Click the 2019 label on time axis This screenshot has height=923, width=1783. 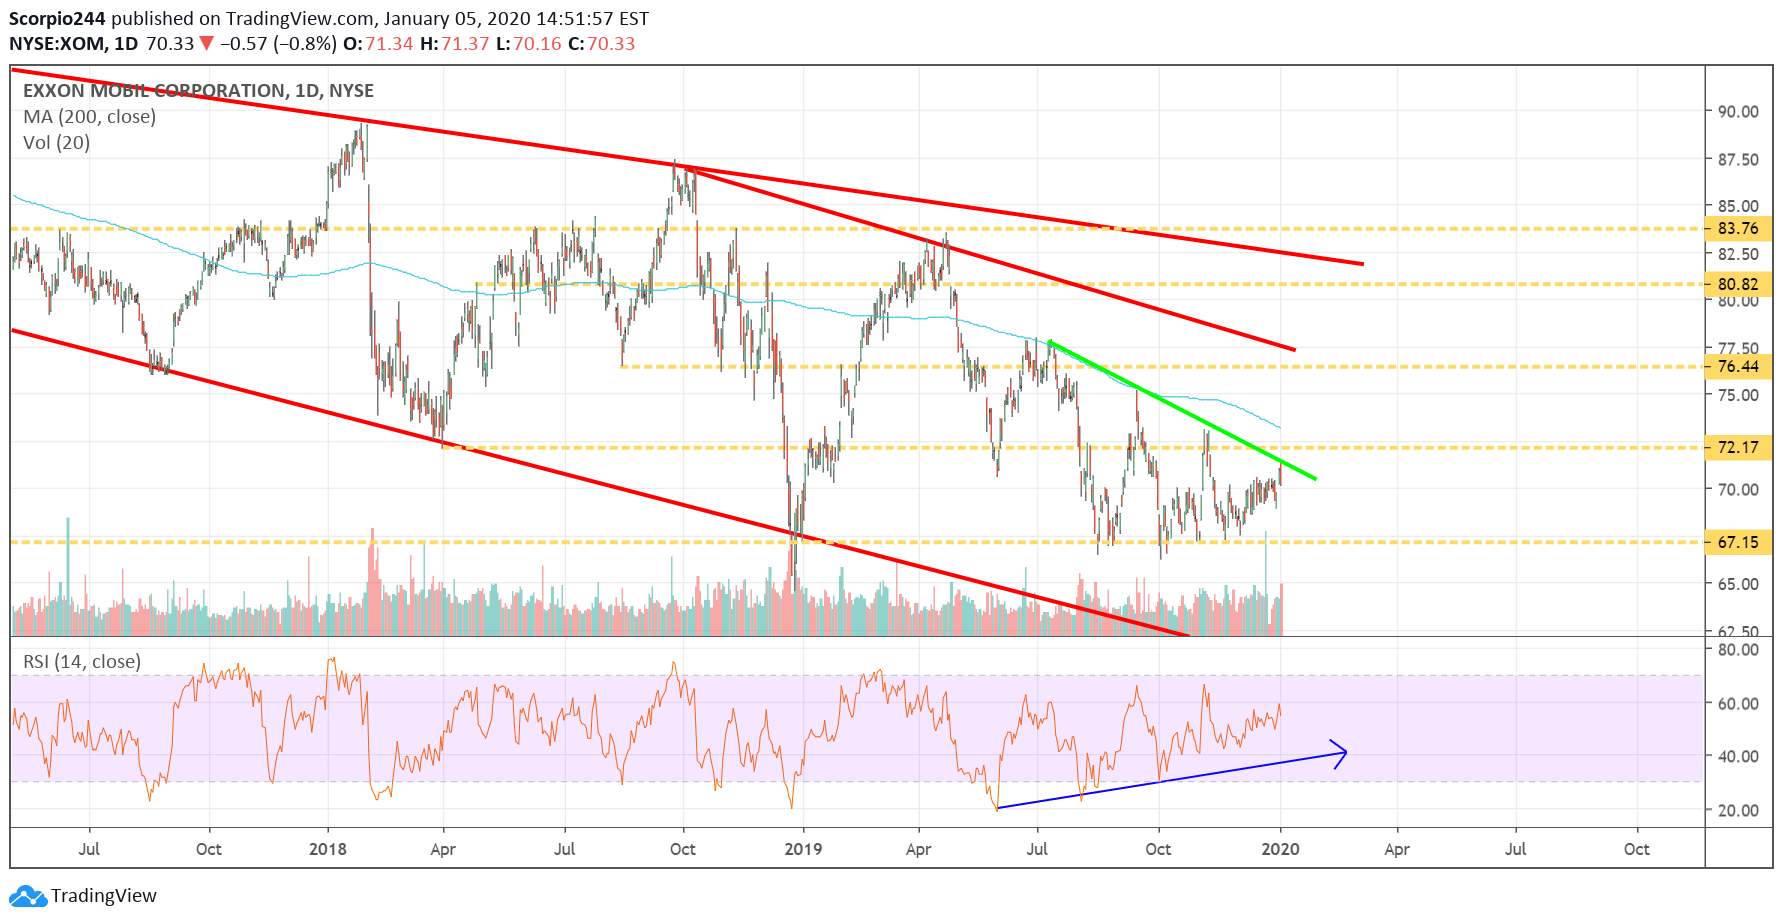coord(803,849)
